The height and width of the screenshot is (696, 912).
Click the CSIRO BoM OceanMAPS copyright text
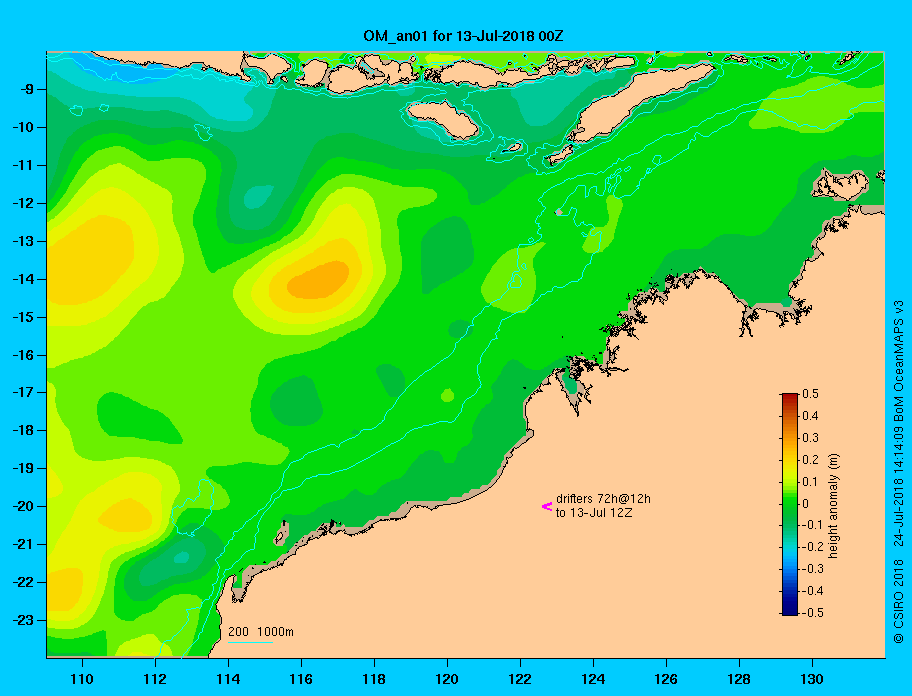coord(899,472)
